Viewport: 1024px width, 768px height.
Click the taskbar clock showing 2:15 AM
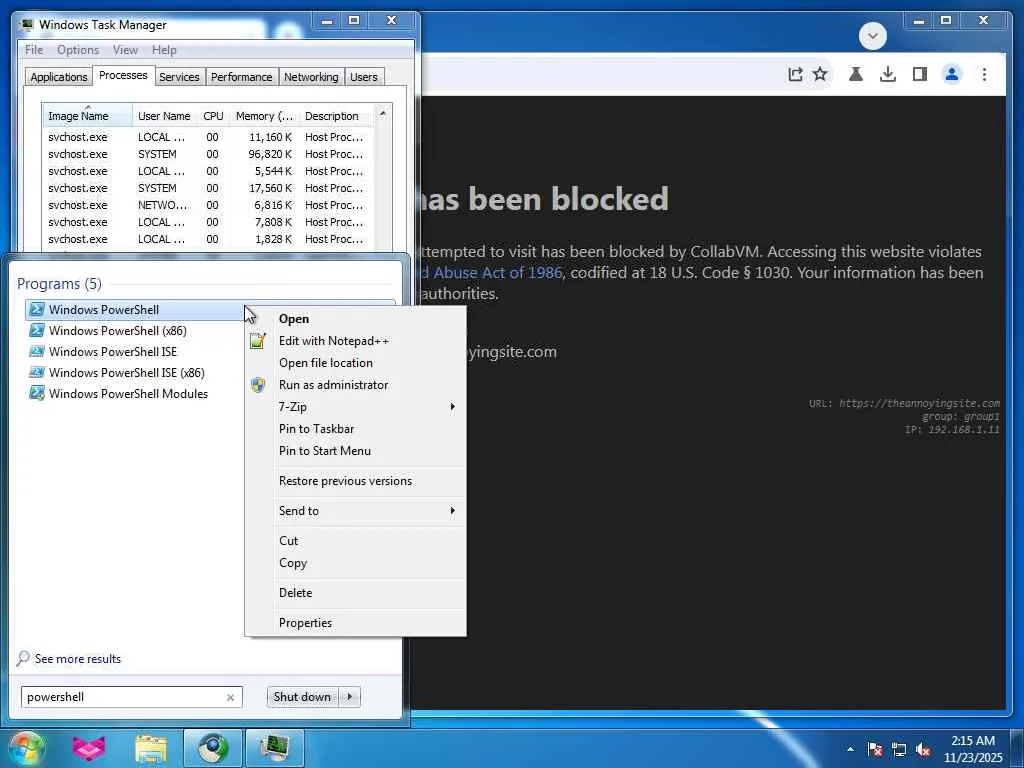972,749
